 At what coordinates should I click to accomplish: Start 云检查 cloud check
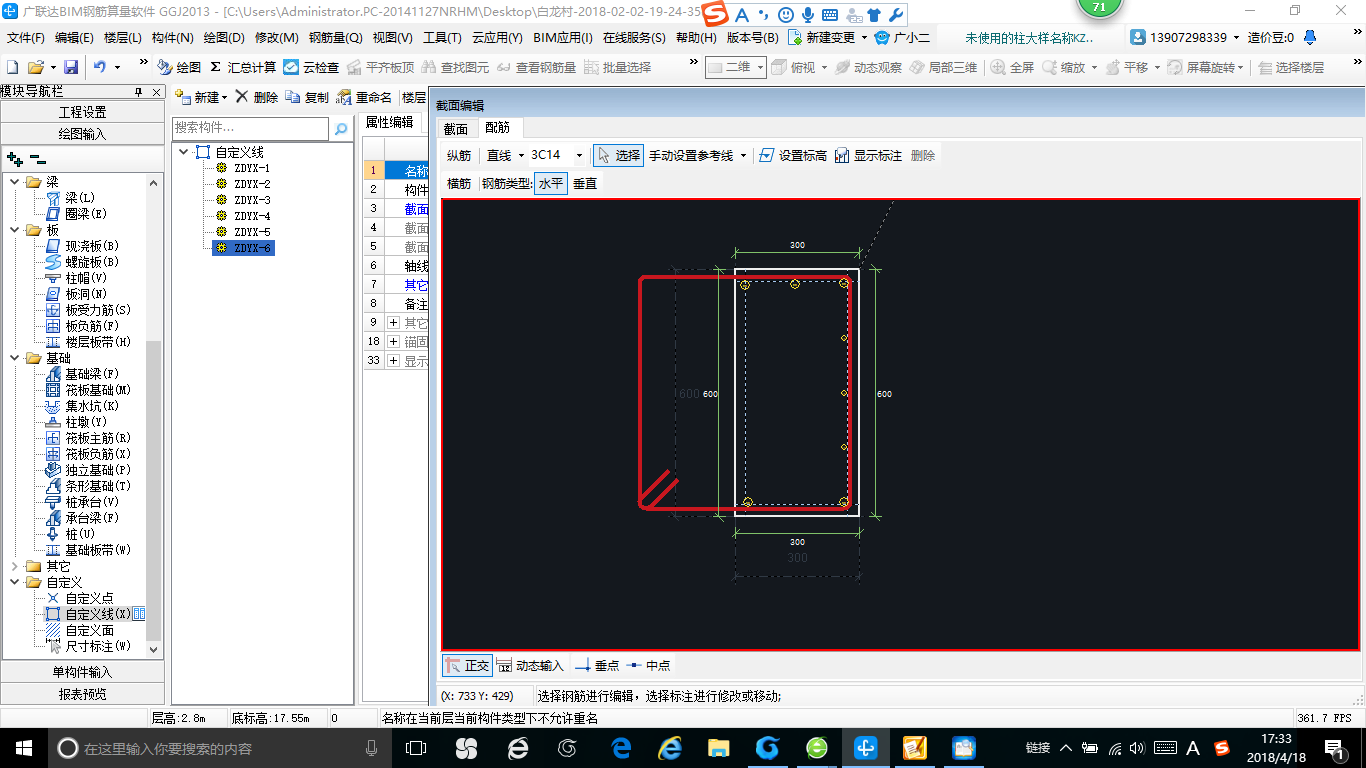(311, 67)
